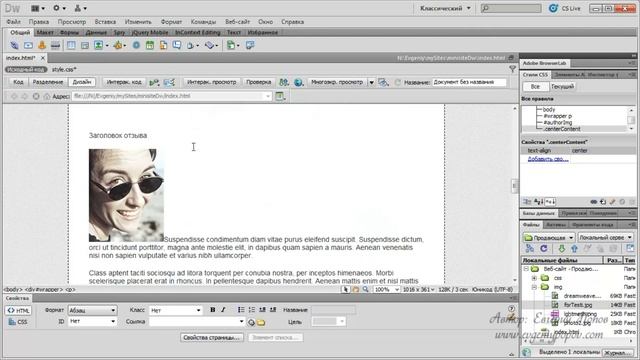Expand the css folder in Files tree
This screenshot has width=640, height=360.
534,278
